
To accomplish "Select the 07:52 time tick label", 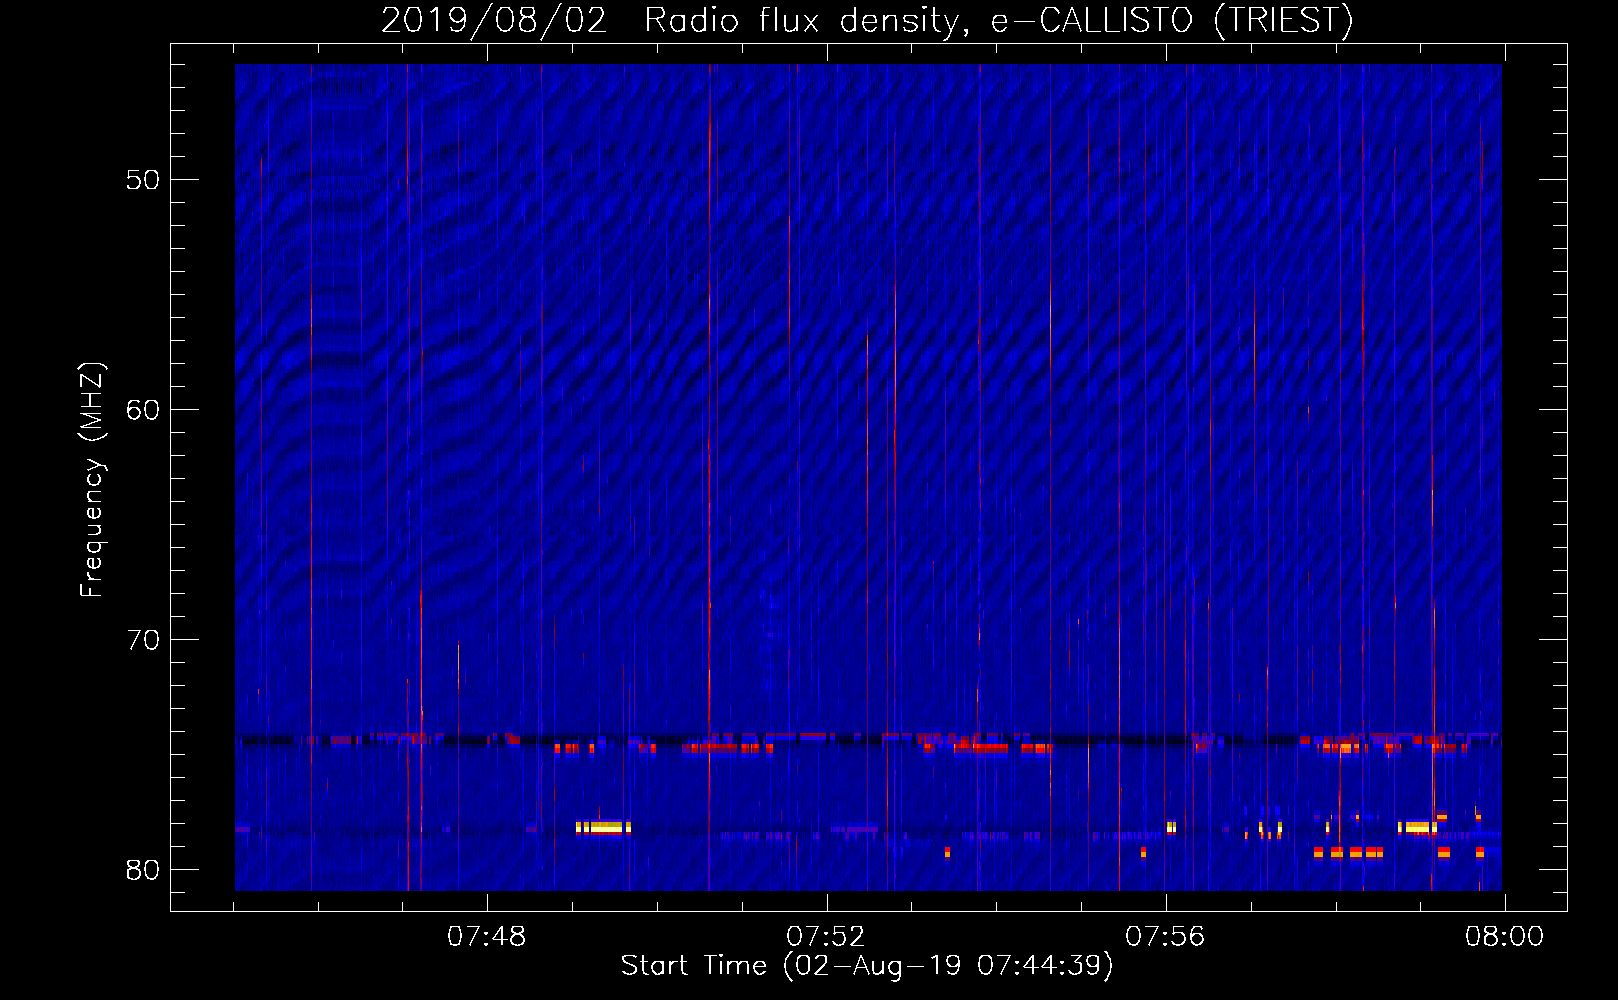I will (826, 937).
